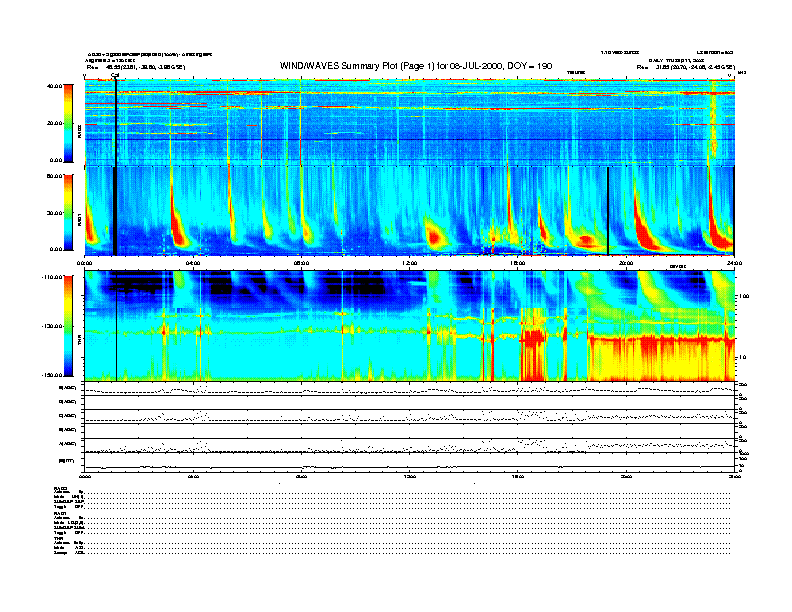Click the 24:00 tick label below RAD1 panel
The height and width of the screenshot is (612, 792).
click(x=734, y=263)
